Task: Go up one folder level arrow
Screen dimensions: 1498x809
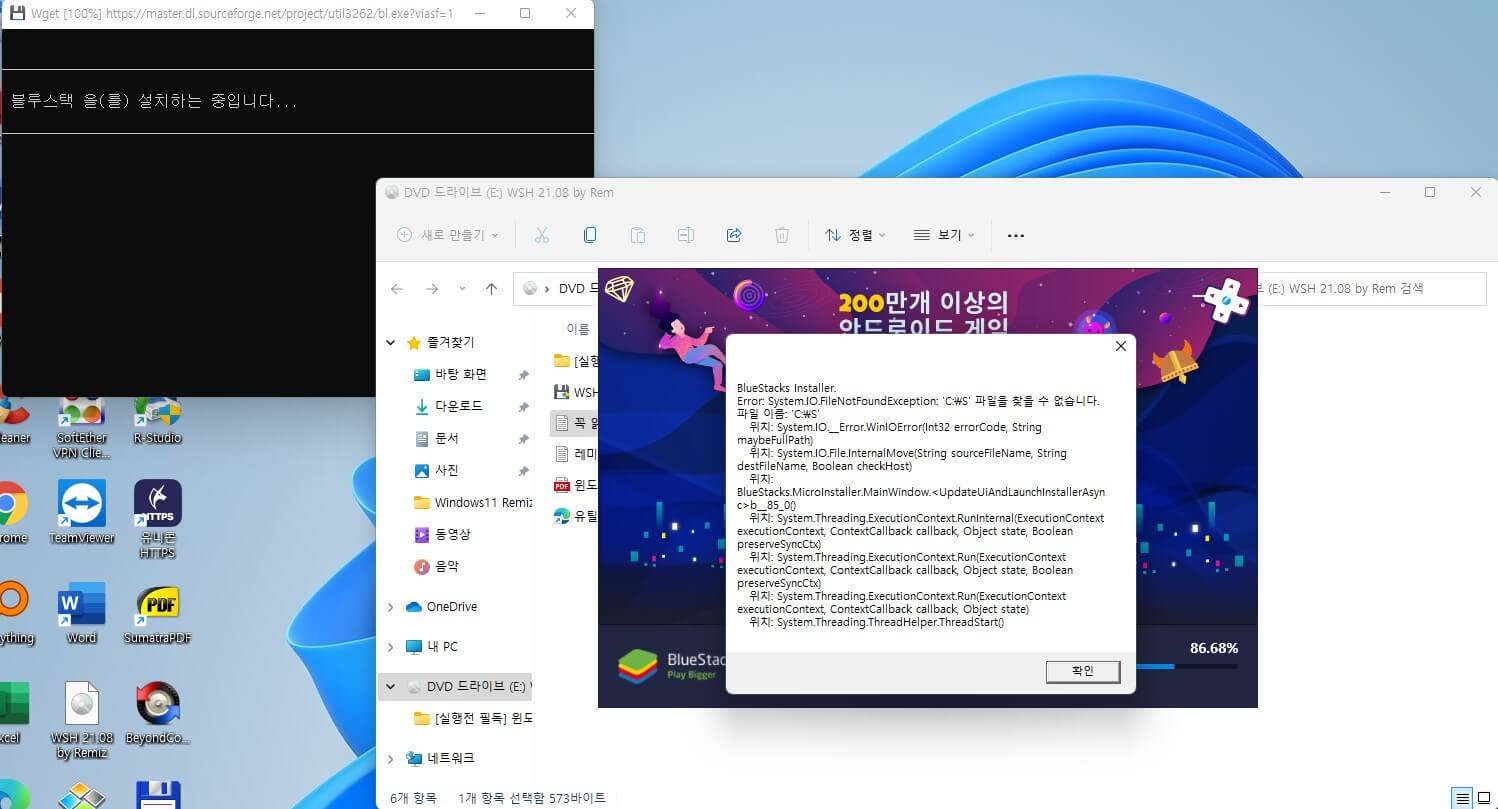Action: coord(491,289)
